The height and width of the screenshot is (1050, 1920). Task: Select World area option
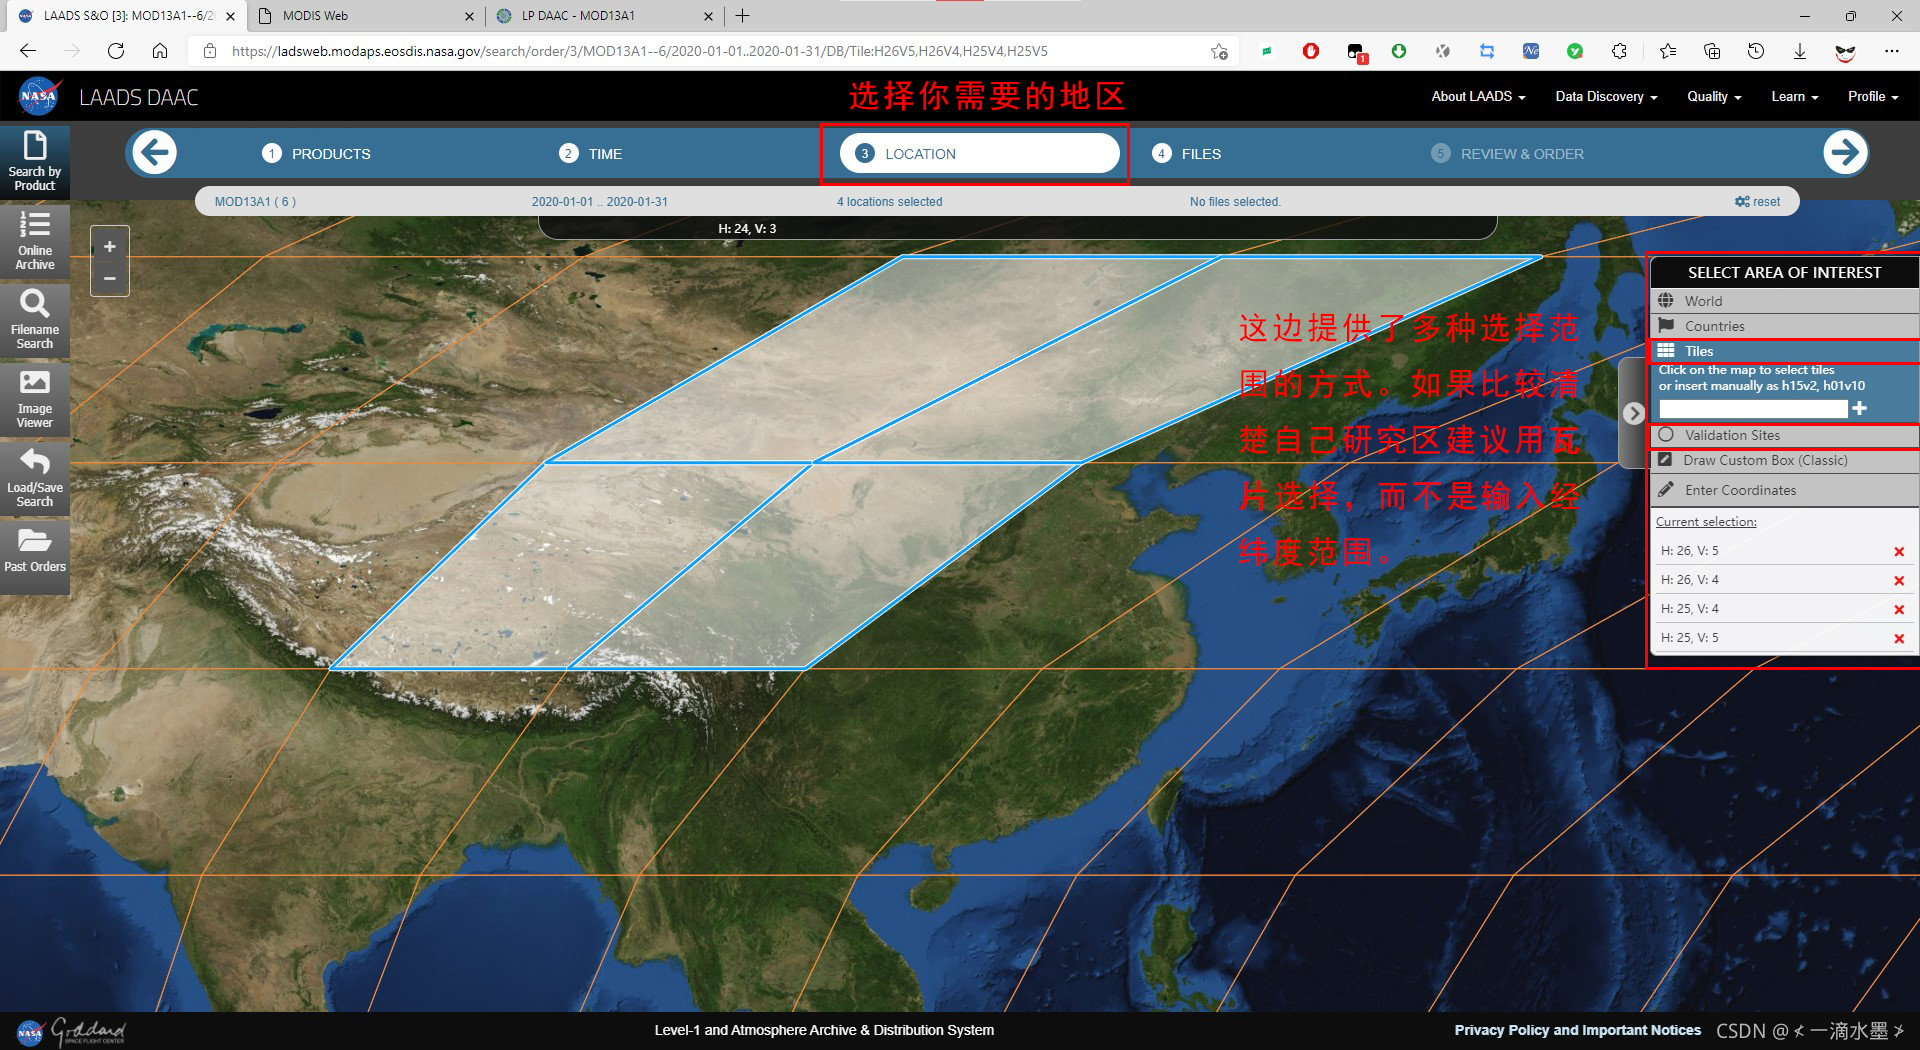[x=1784, y=301]
